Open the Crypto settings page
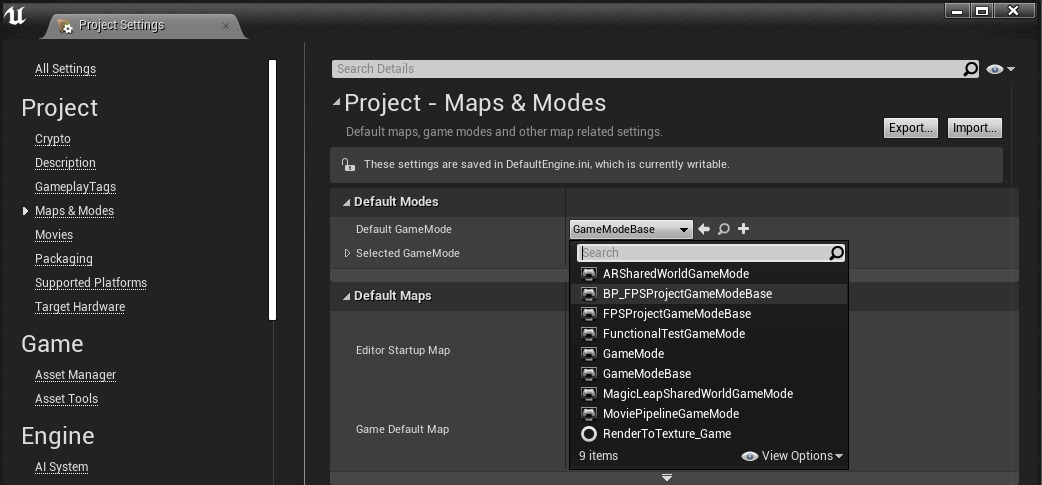1042x485 pixels. (52, 139)
